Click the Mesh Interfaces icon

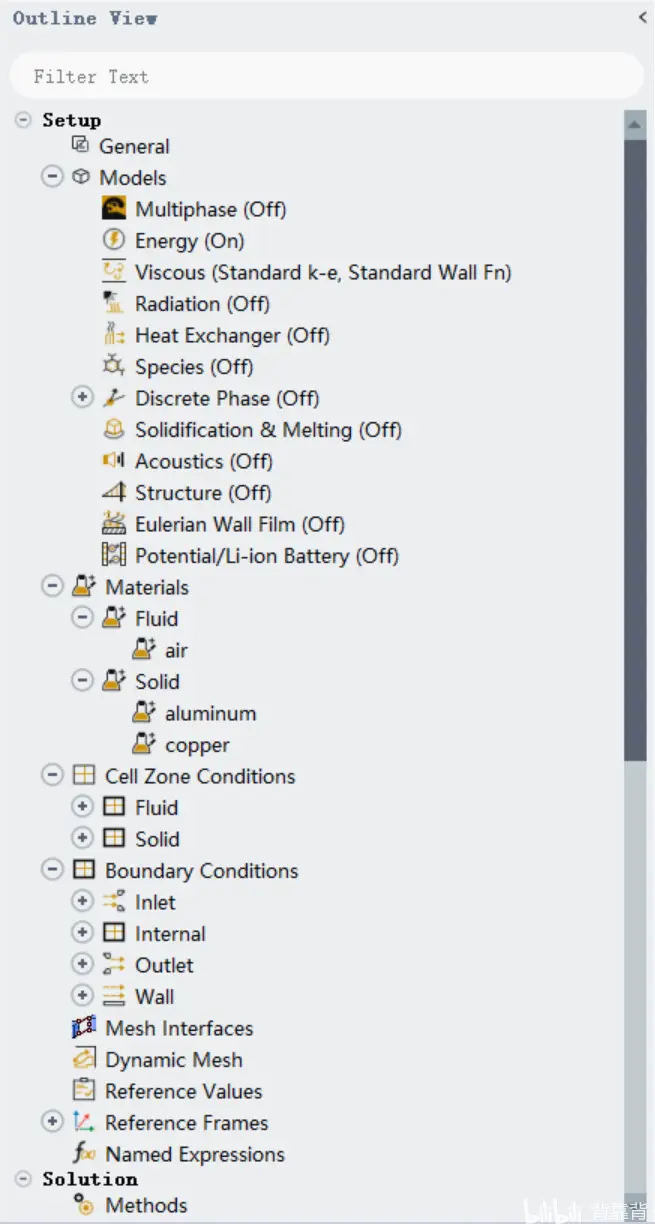pos(84,1028)
